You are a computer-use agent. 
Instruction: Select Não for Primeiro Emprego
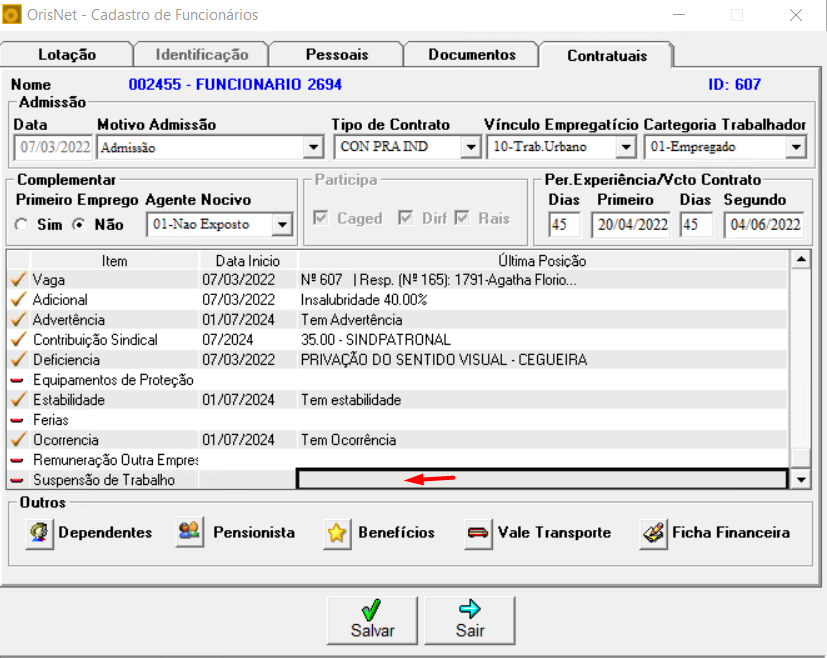pyautogui.click(x=80, y=225)
